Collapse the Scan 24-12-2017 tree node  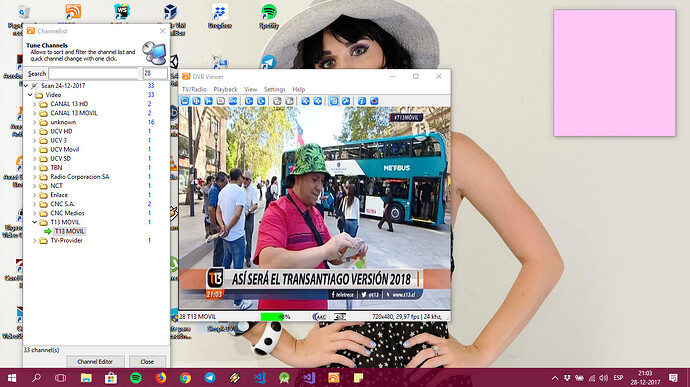[26, 86]
